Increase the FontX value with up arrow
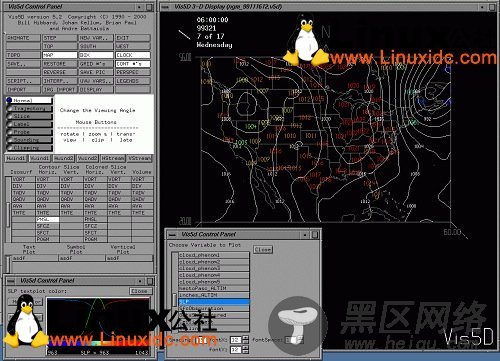This screenshot has width=500, height=361. [x=246, y=338]
